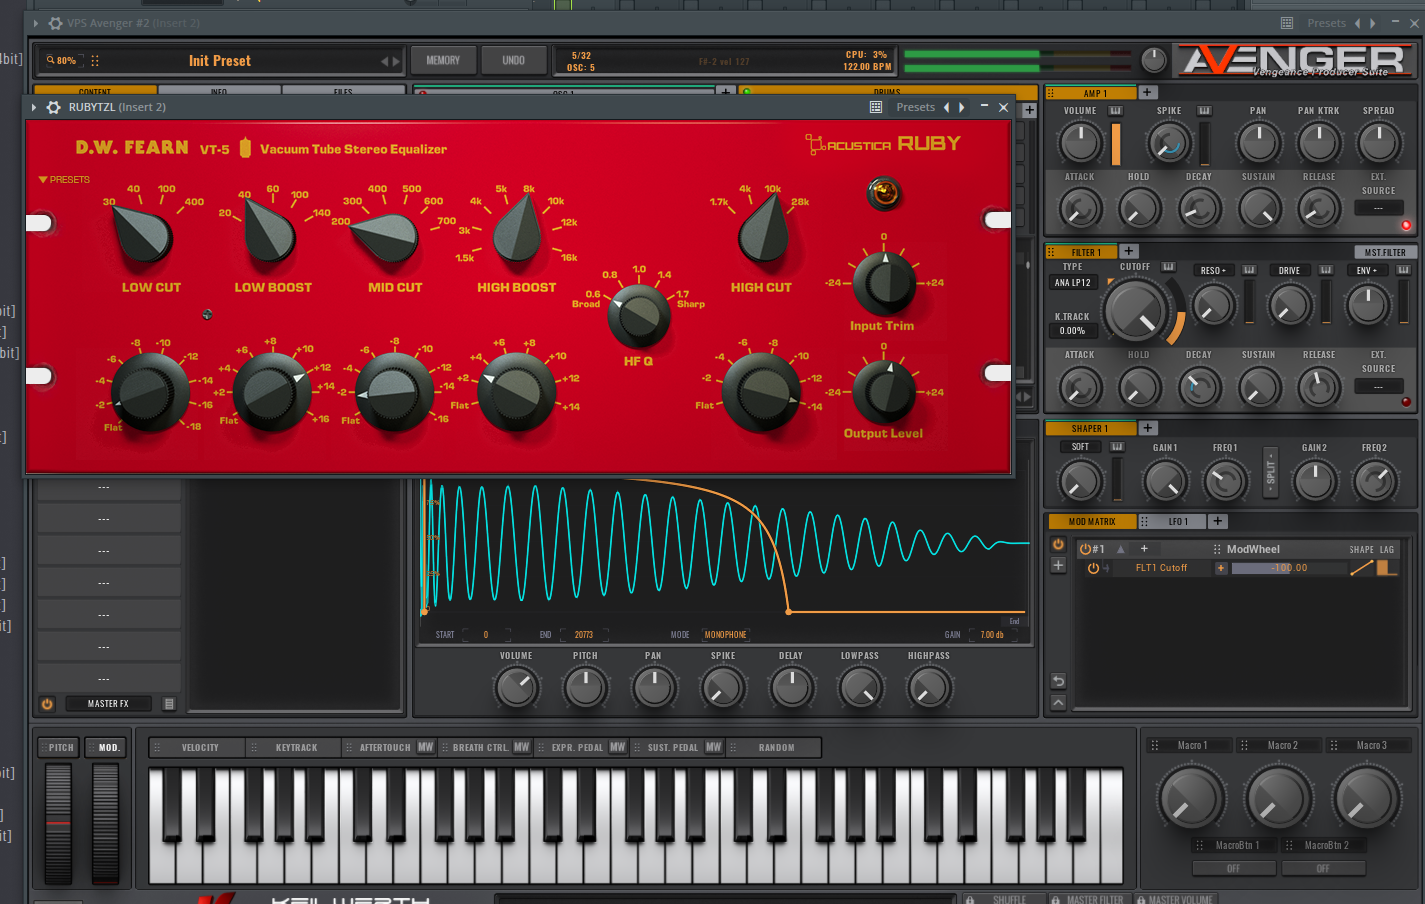Select next preset arrow in RUBYTZL window
Screen dimensions: 1425x904
[962, 107]
